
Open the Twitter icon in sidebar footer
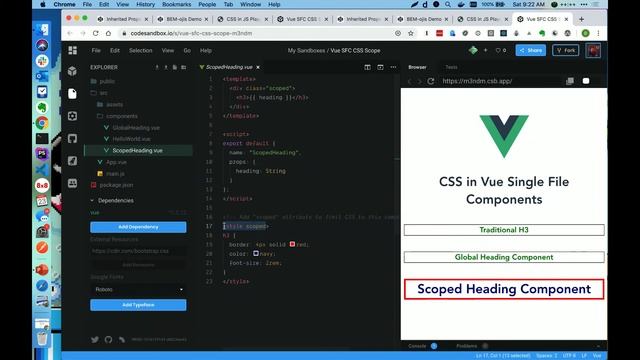click(x=95, y=339)
